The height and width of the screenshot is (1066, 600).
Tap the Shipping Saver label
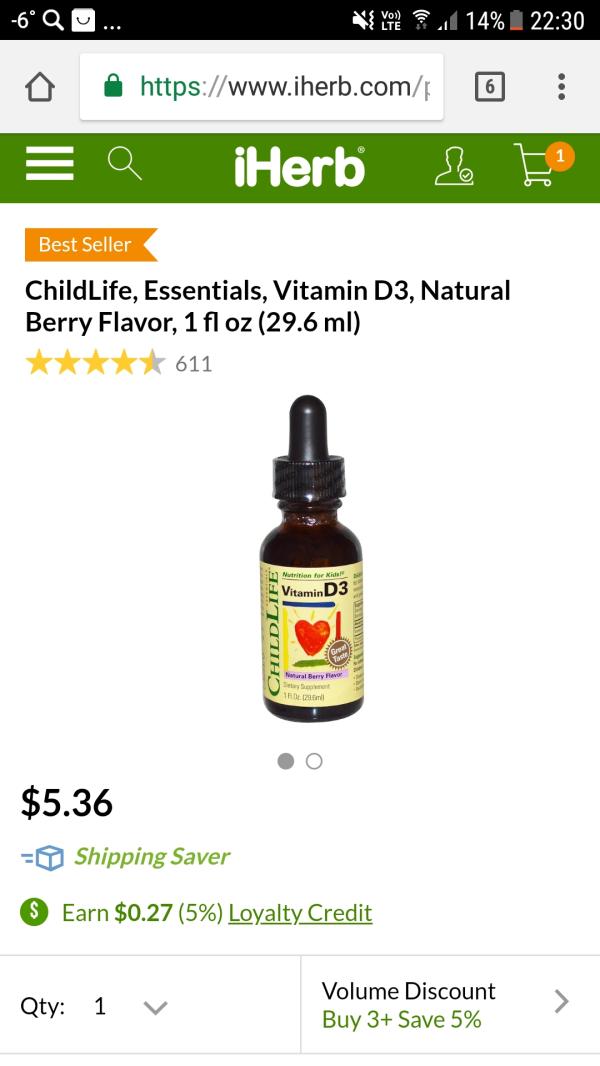152,857
